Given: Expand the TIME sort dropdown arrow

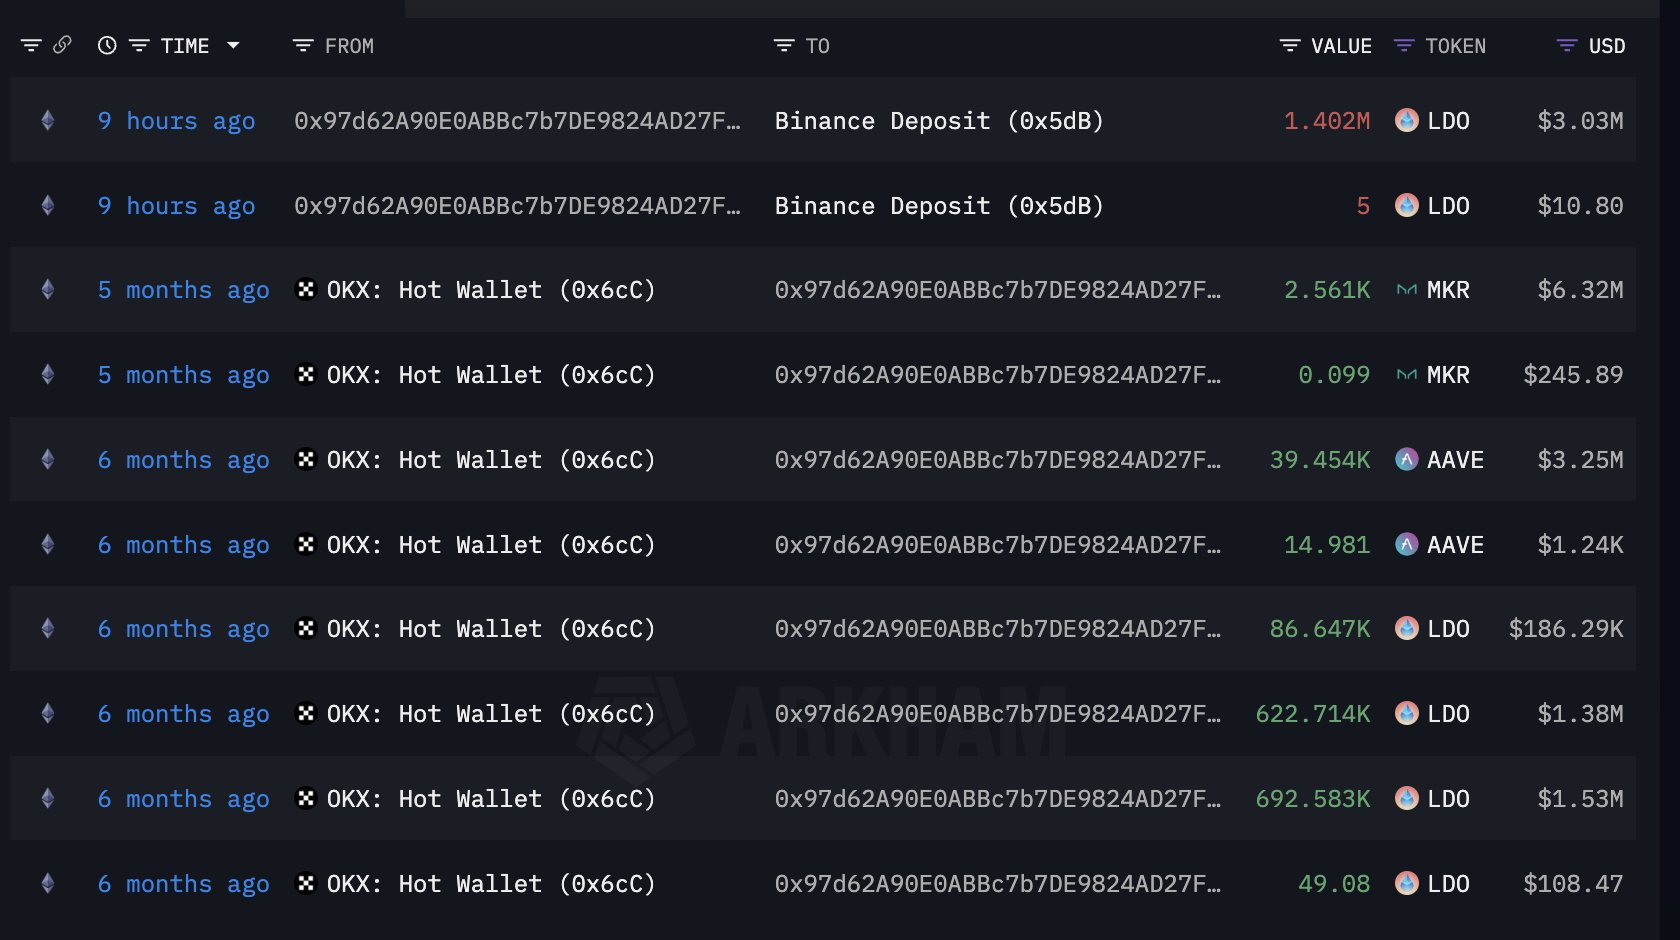Looking at the screenshot, I should pos(233,45).
